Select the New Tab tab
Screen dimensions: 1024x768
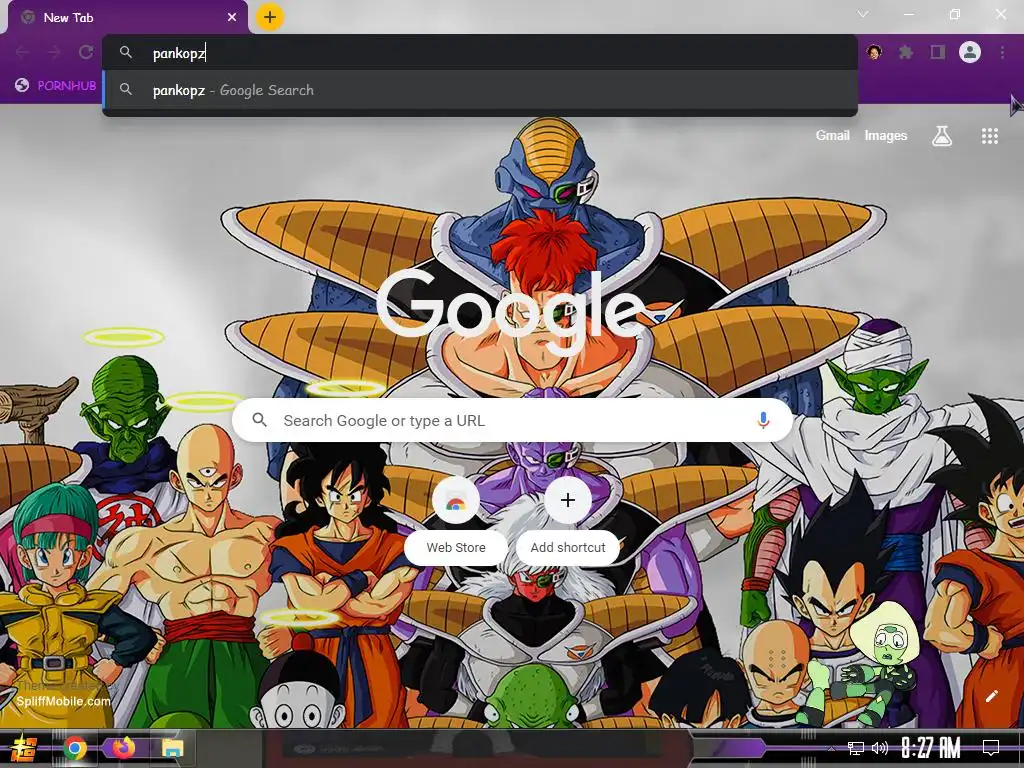pos(127,18)
